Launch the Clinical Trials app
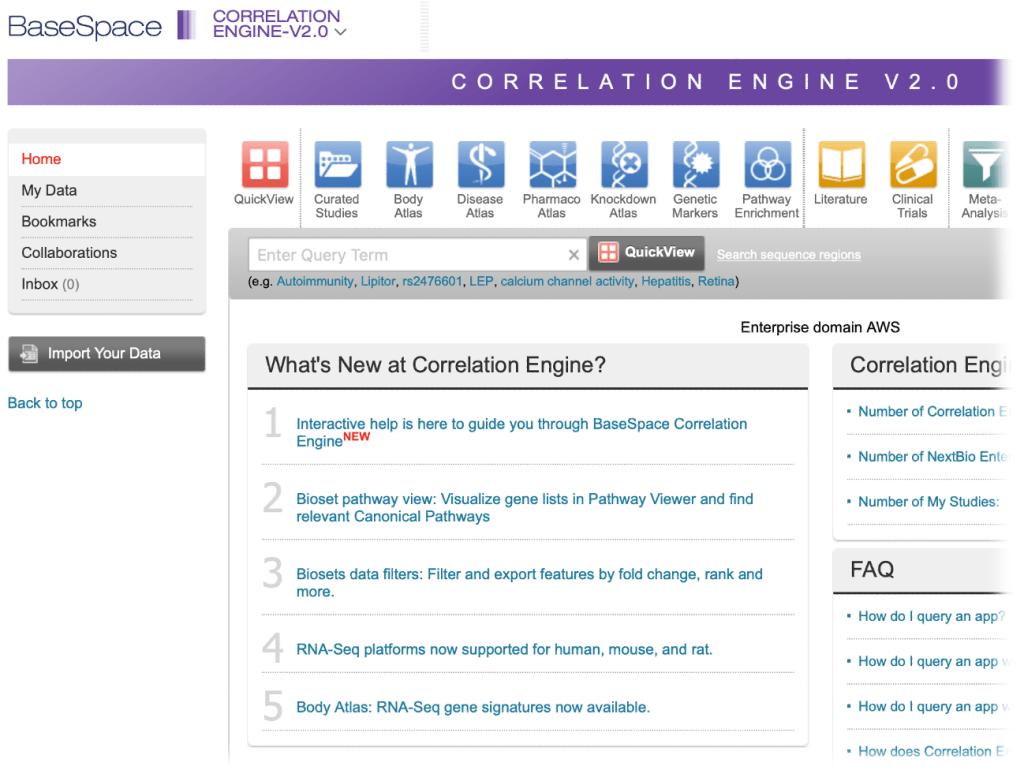This screenshot has height=770, width=1024. pyautogui.click(x=913, y=165)
